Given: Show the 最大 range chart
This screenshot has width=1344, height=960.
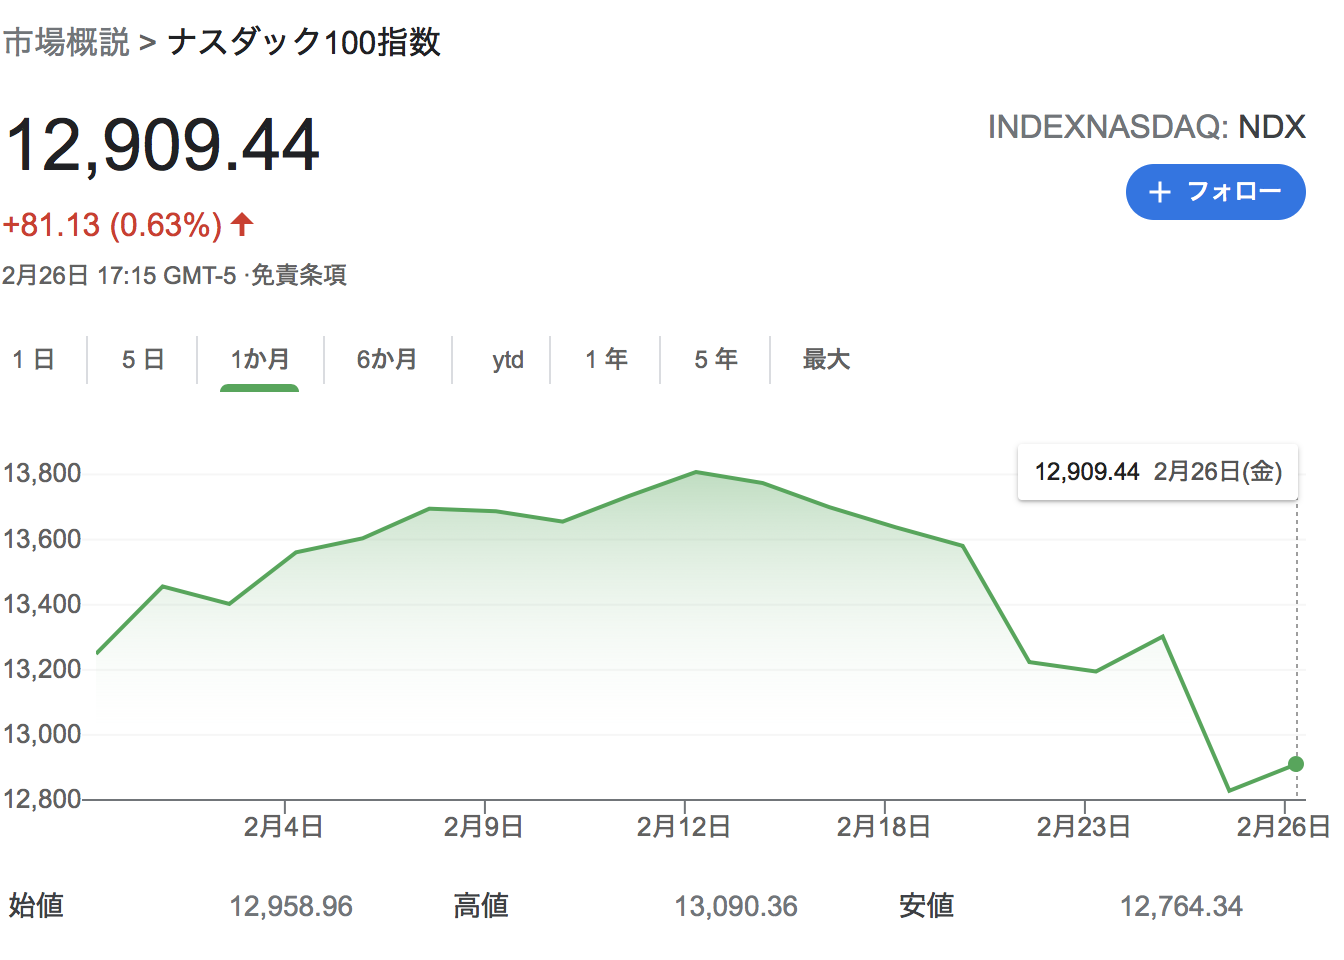Looking at the screenshot, I should (826, 359).
